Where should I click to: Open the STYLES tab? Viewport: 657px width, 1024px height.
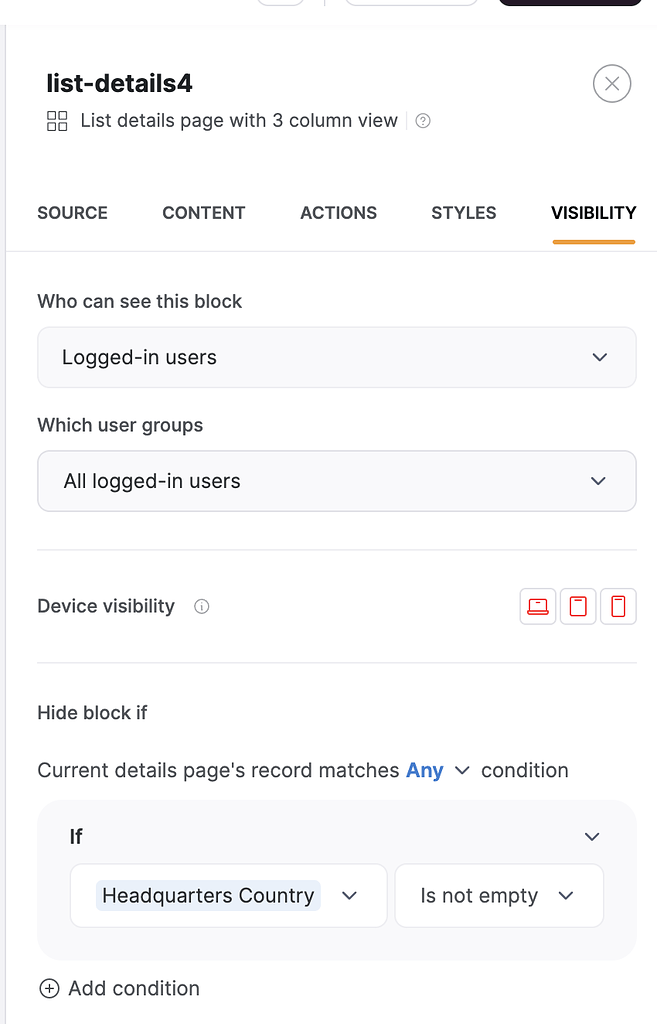pyautogui.click(x=463, y=213)
